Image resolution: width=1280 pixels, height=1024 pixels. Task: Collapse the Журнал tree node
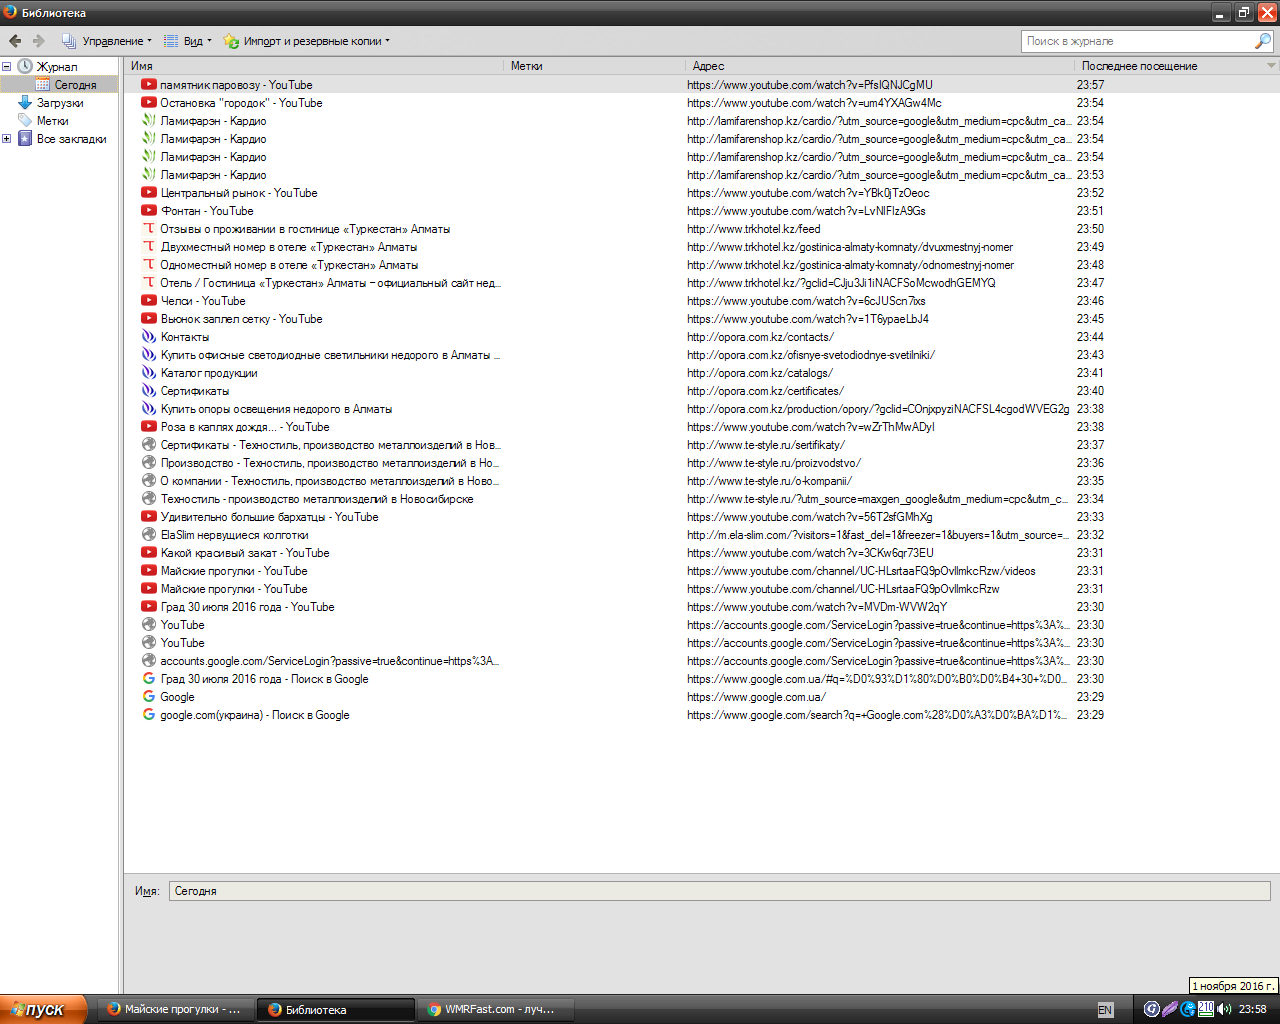(7, 67)
